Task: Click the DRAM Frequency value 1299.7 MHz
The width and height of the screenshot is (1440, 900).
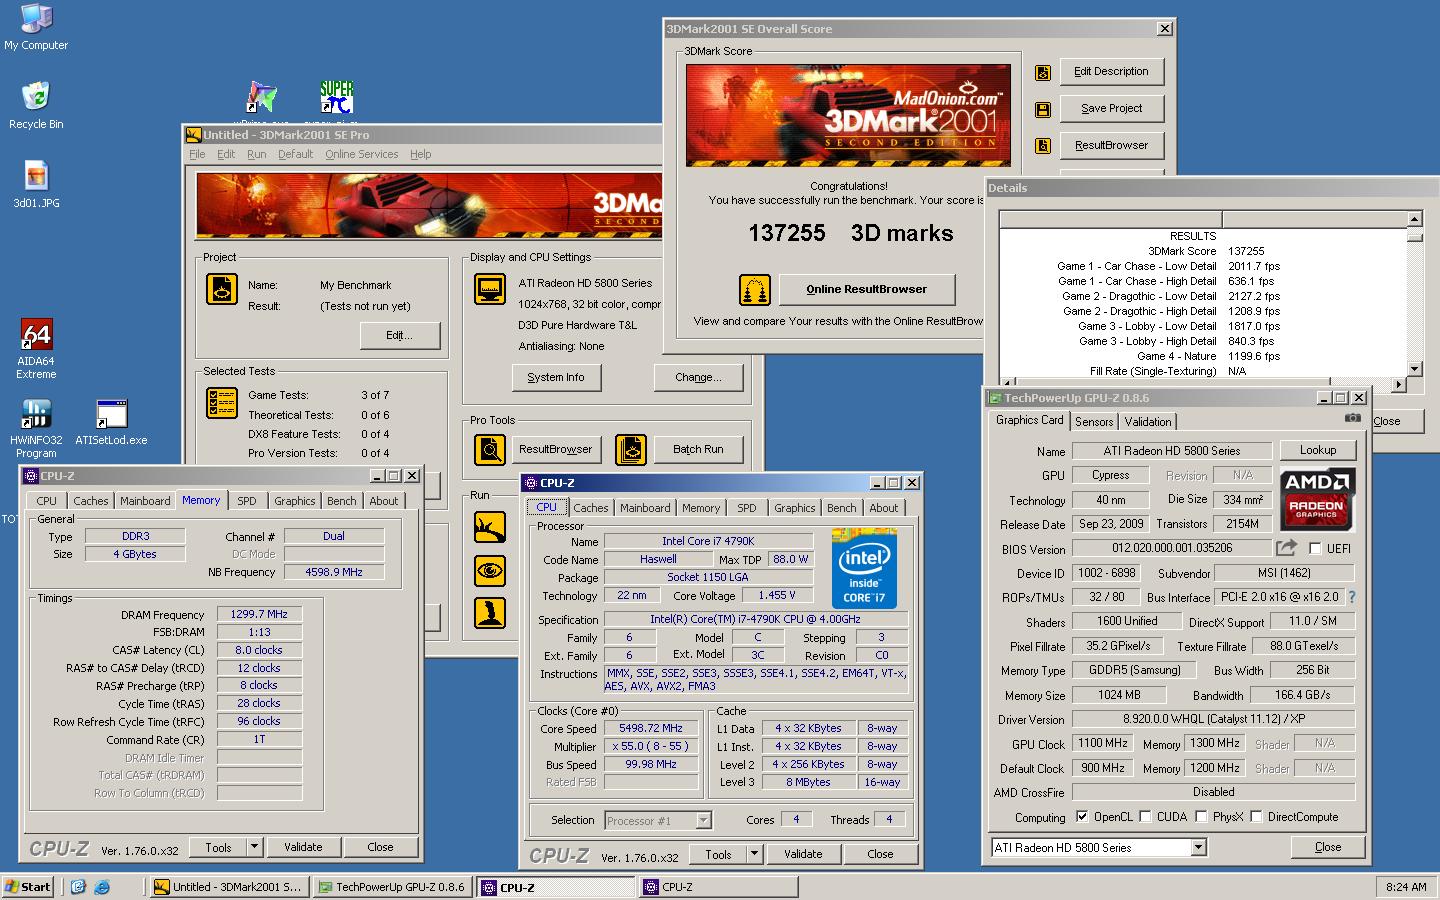Action: point(259,615)
